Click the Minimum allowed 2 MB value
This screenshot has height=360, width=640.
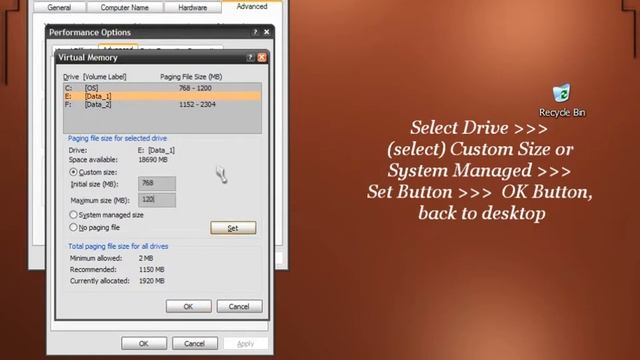tap(146, 258)
